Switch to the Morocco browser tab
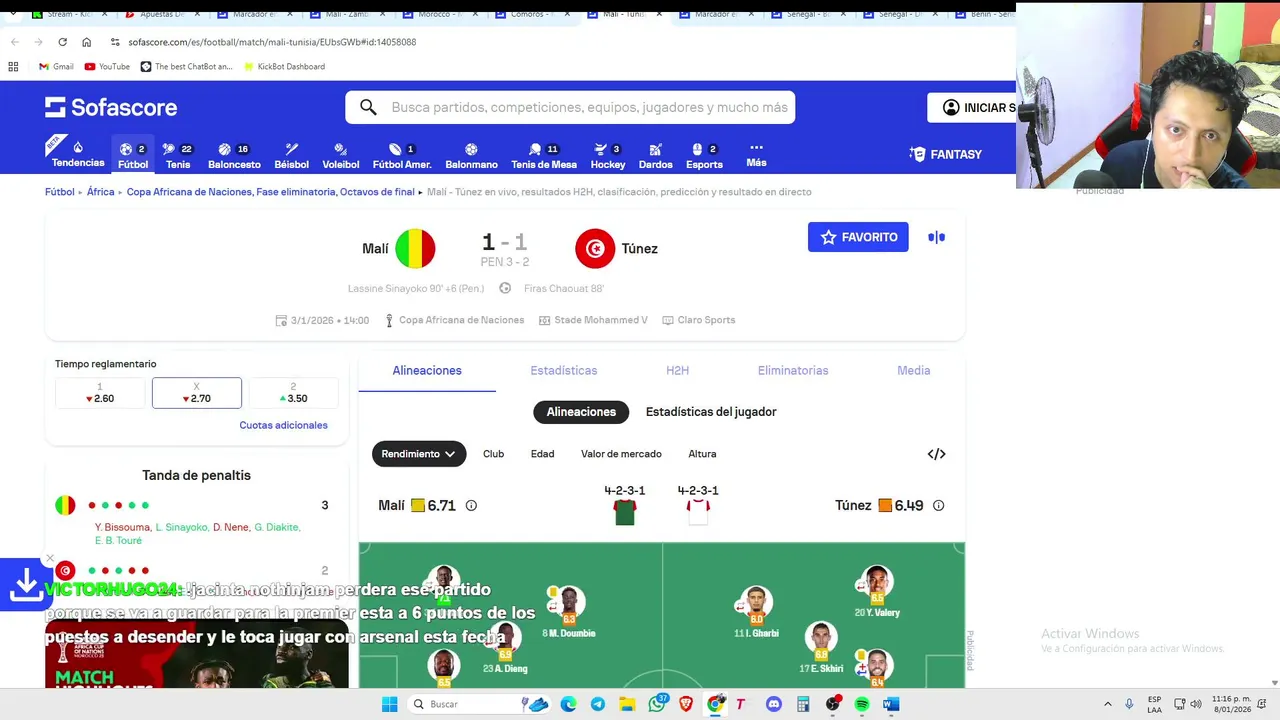Viewport: 1280px width, 720px height. [x=440, y=14]
